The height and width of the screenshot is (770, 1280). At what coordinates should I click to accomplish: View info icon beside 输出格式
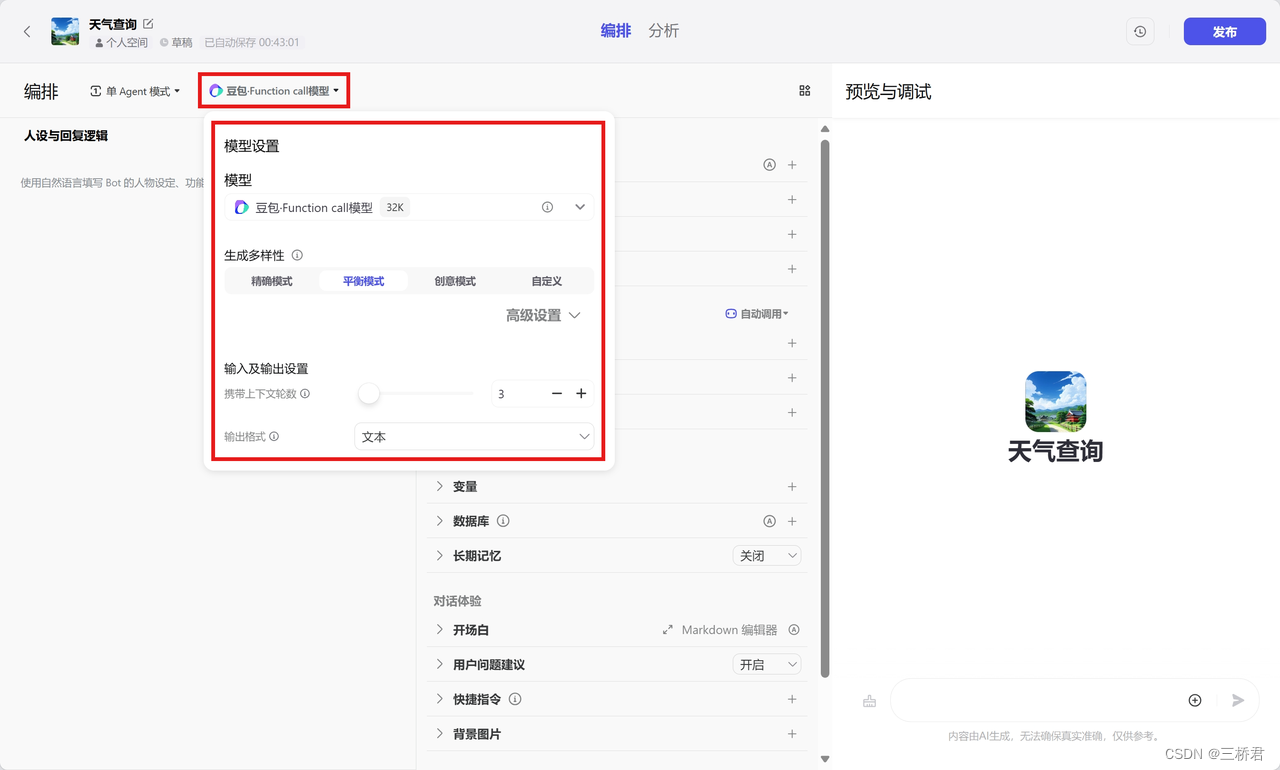(274, 437)
